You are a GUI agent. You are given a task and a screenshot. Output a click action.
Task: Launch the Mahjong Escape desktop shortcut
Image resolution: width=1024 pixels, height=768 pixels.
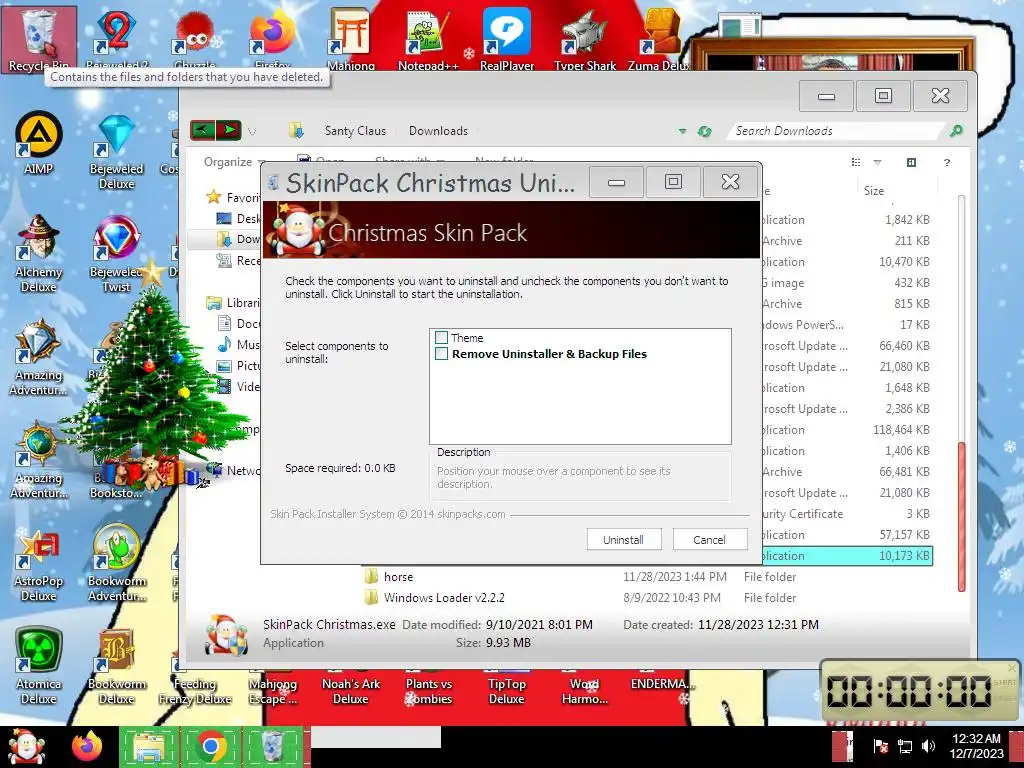[272, 690]
